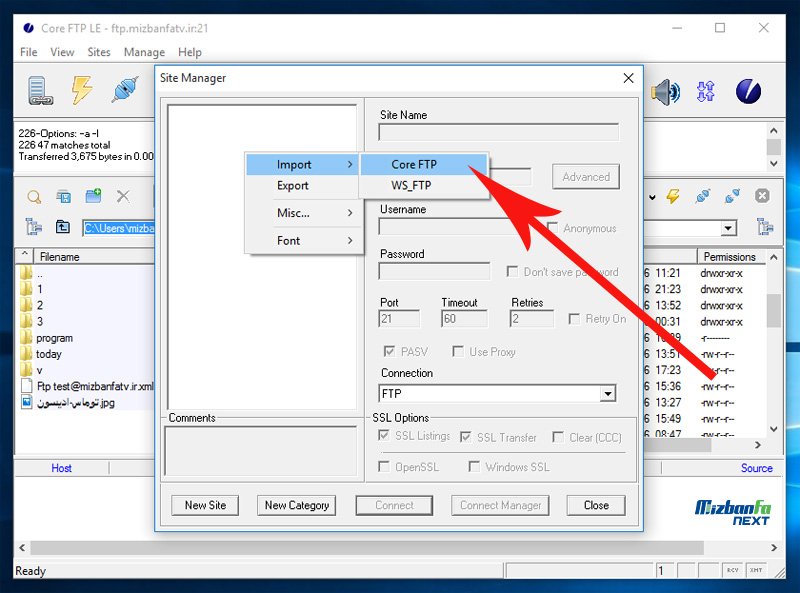Screen dimensions: 800x593
Task: Toggle the Anonymous checkbox
Action: [553, 228]
